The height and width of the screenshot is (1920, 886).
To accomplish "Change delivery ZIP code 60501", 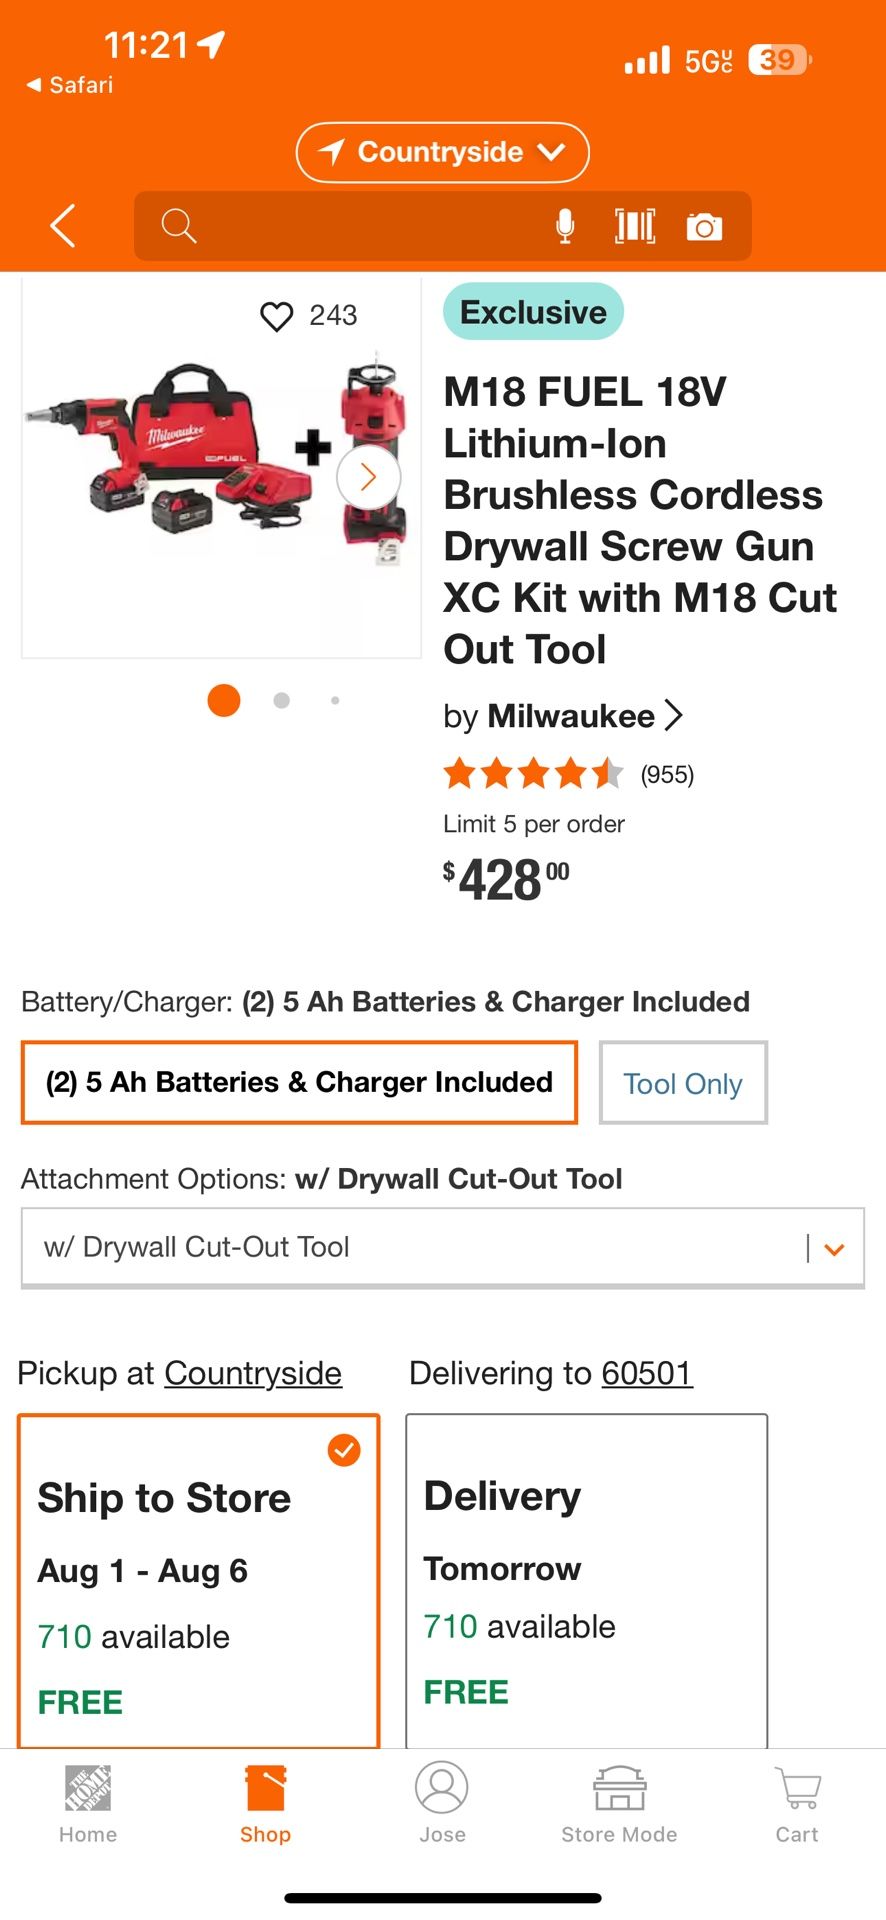I will (647, 1373).
